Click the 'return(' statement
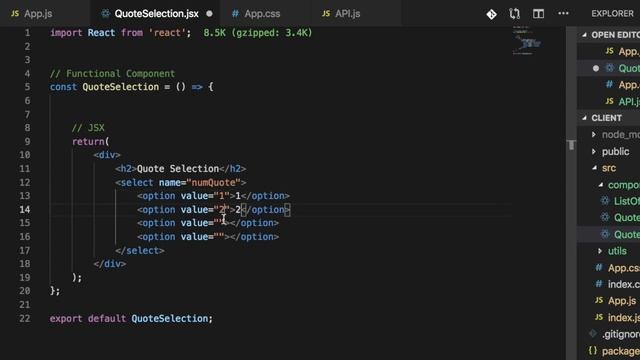Screen dimensions: 640x360 coord(91,142)
